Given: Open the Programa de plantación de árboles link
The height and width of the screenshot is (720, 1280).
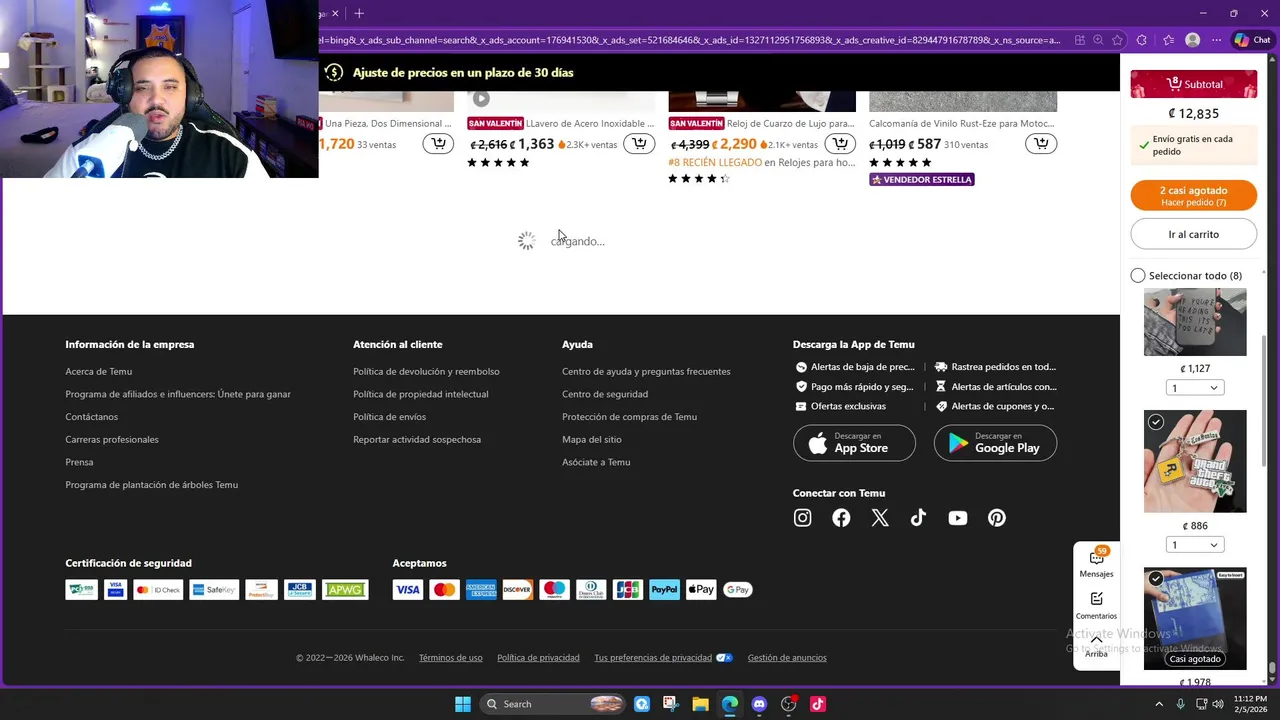Looking at the screenshot, I should pos(151,485).
